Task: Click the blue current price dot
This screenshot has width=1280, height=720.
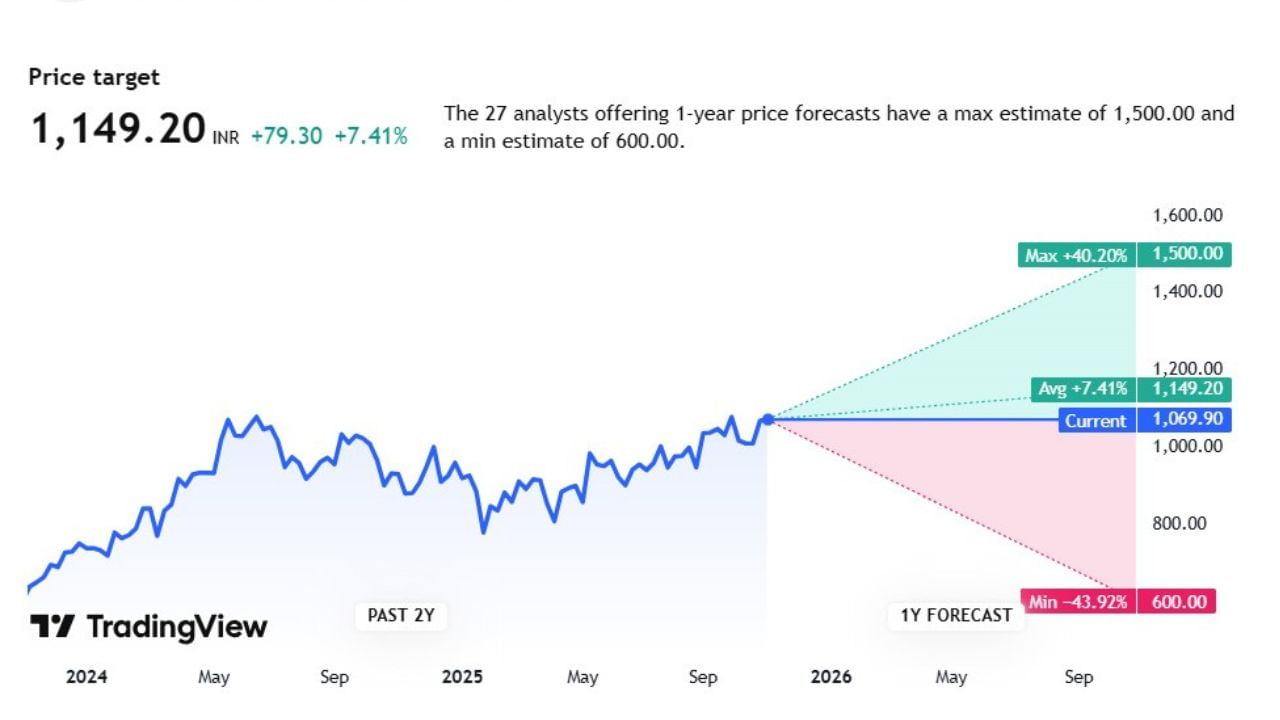Action: click(768, 420)
